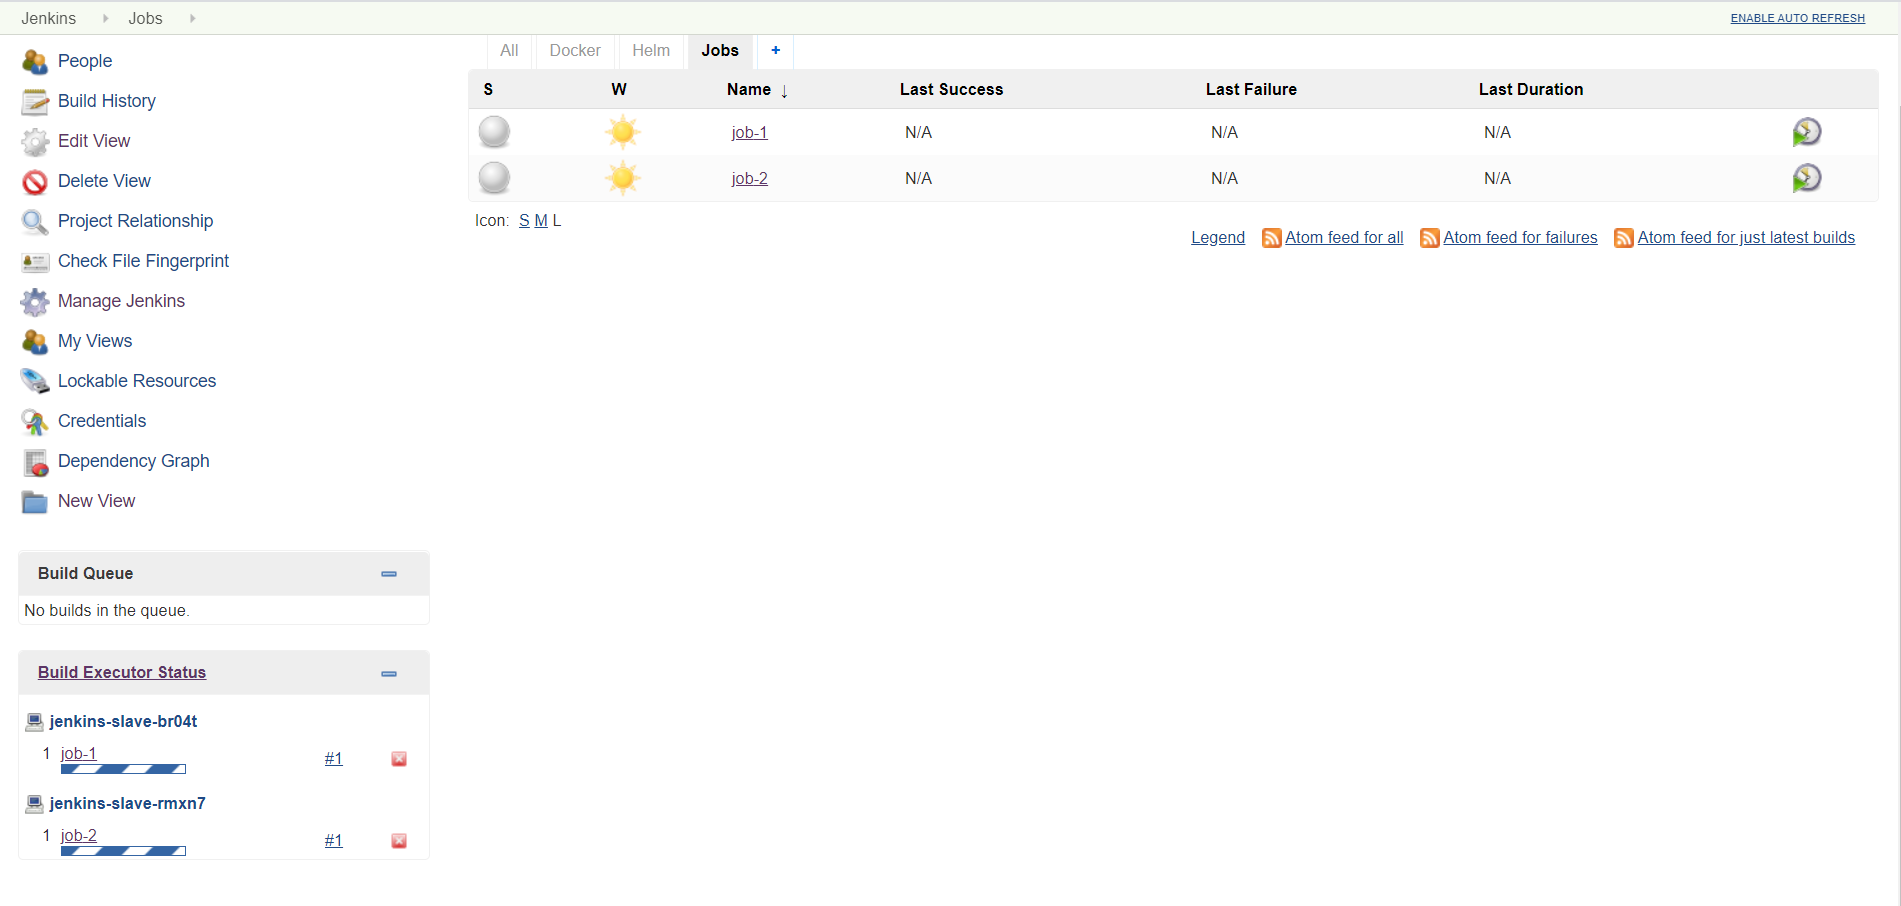Screen dimensions: 1901x906
Task: Open build #1 of job-2 executor
Action: [x=333, y=841]
